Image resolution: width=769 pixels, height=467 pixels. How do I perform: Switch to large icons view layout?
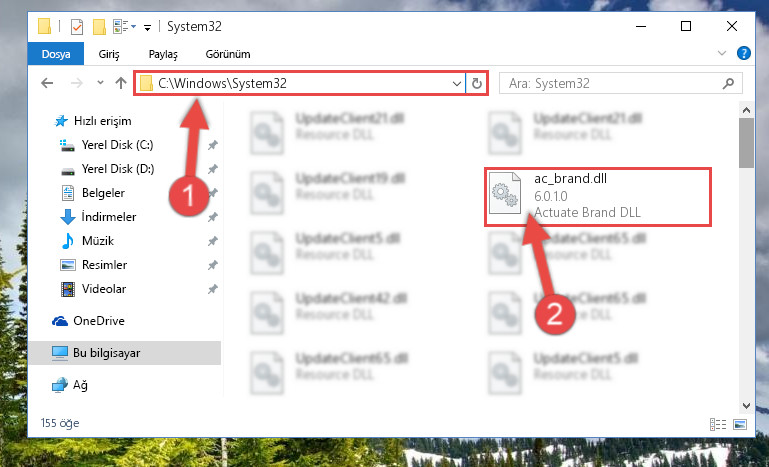(x=740, y=424)
